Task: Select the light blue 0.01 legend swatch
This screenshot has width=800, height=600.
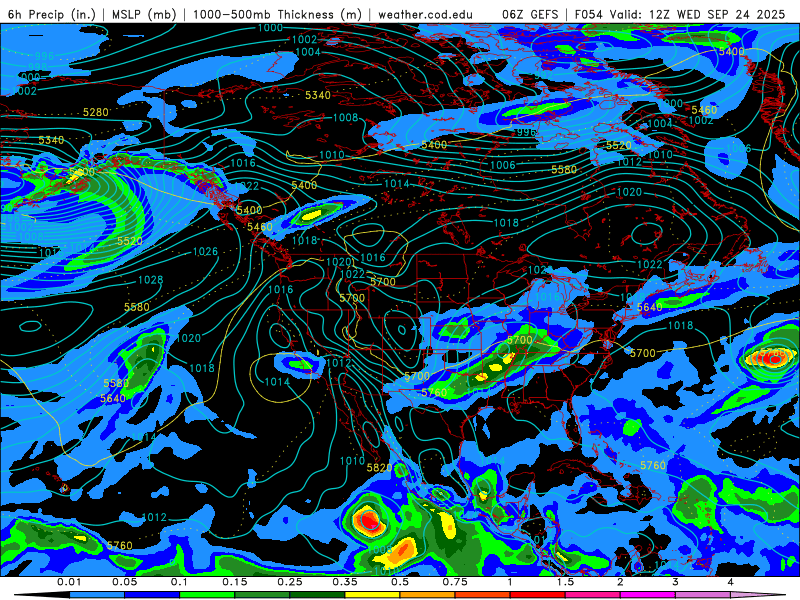Action: tap(96, 595)
